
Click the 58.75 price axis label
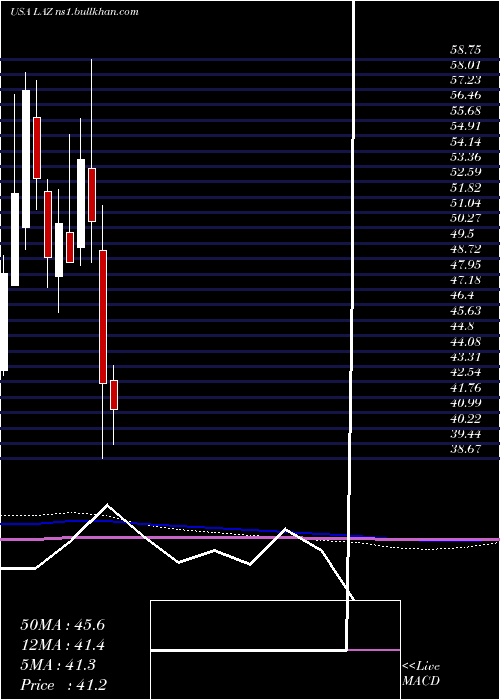click(465, 50)
